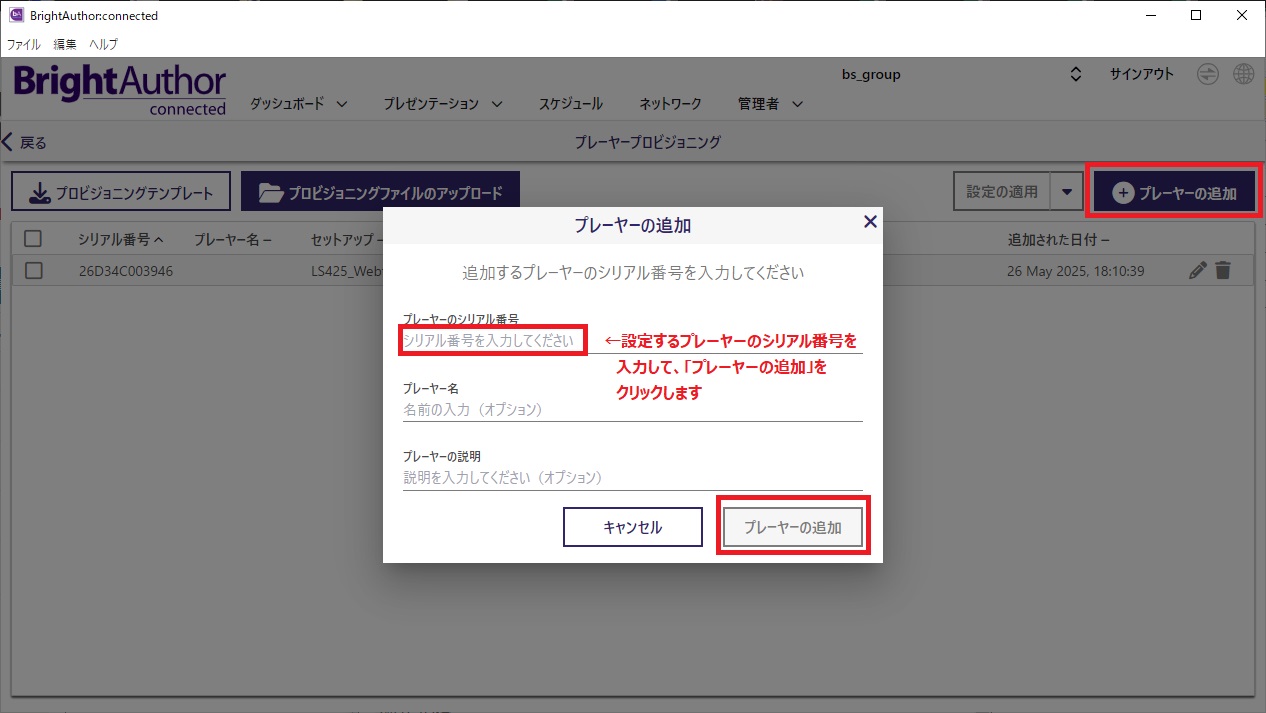
Task: Open the 設定の適用 dropdown arrow
Action: tap(1067, 192)
